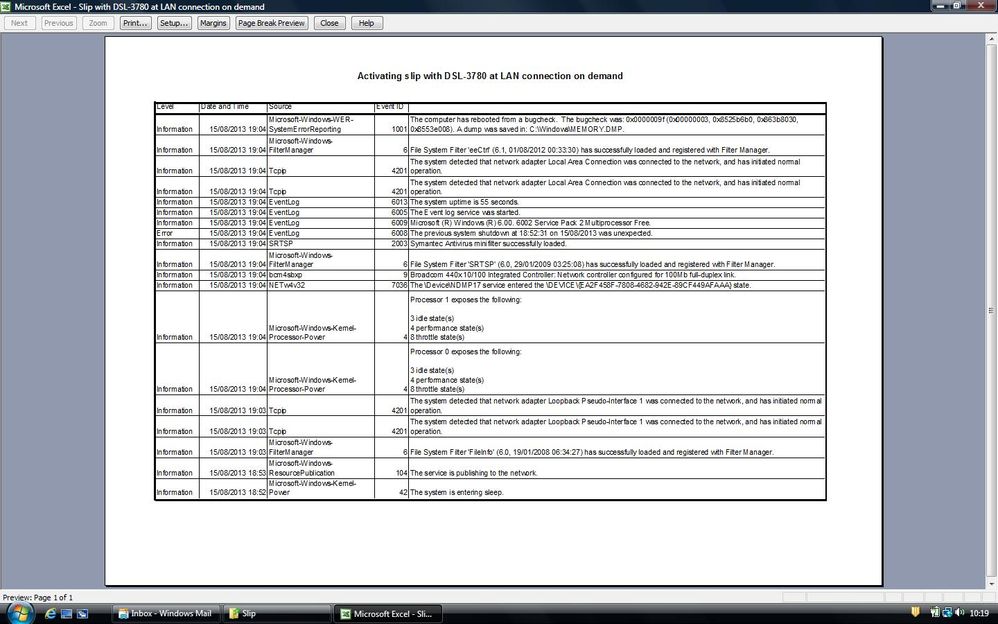Click event ID 6005 cell
This screenshot has height=624, width=998.
[x=391, y=213]
